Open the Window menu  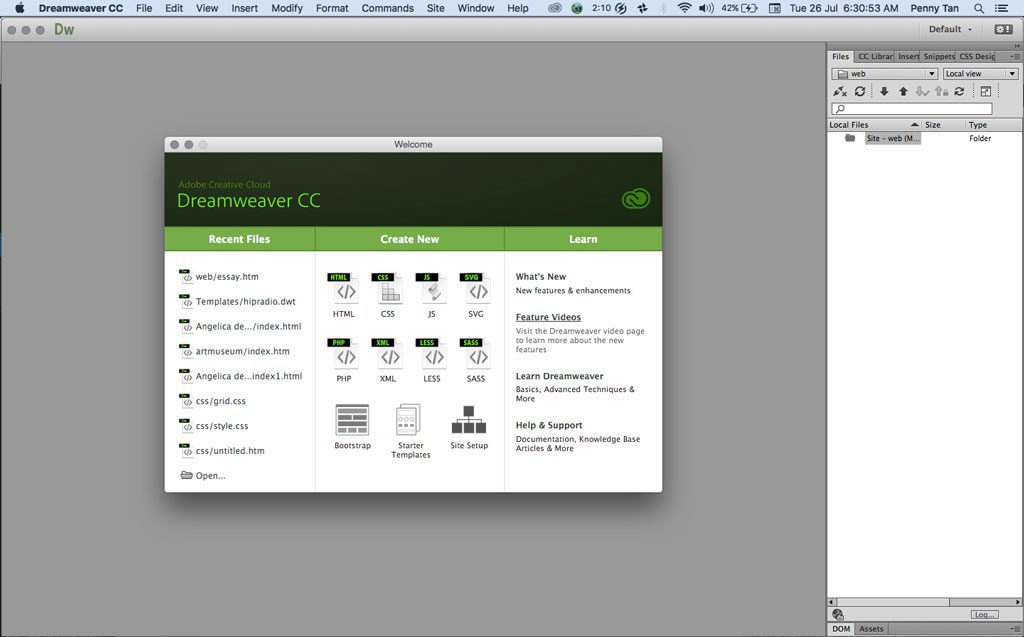click(475, 8)
